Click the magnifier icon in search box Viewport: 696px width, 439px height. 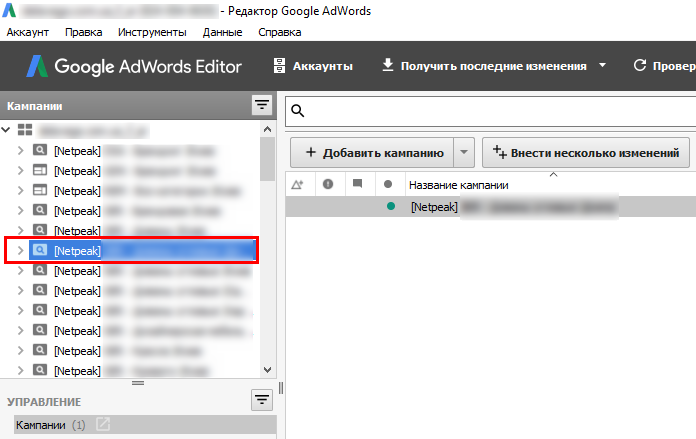tap(298, 111)
